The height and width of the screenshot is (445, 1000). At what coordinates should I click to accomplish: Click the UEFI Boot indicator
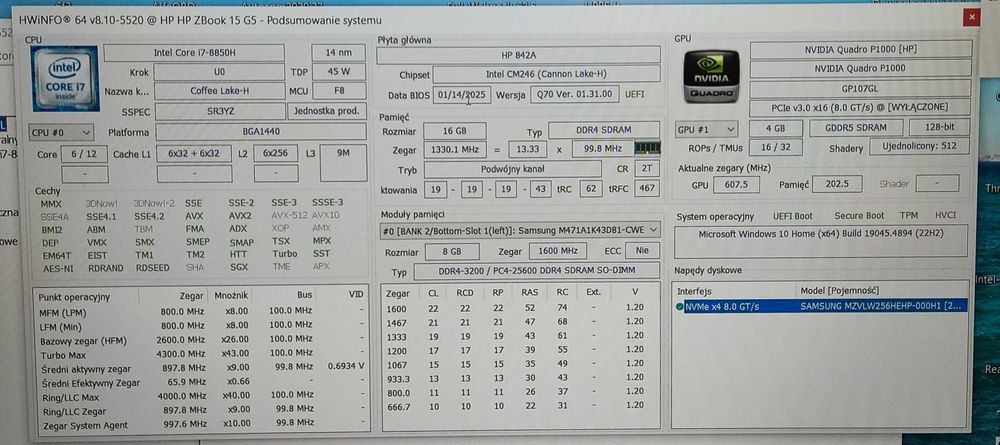(x=793, y=217)
